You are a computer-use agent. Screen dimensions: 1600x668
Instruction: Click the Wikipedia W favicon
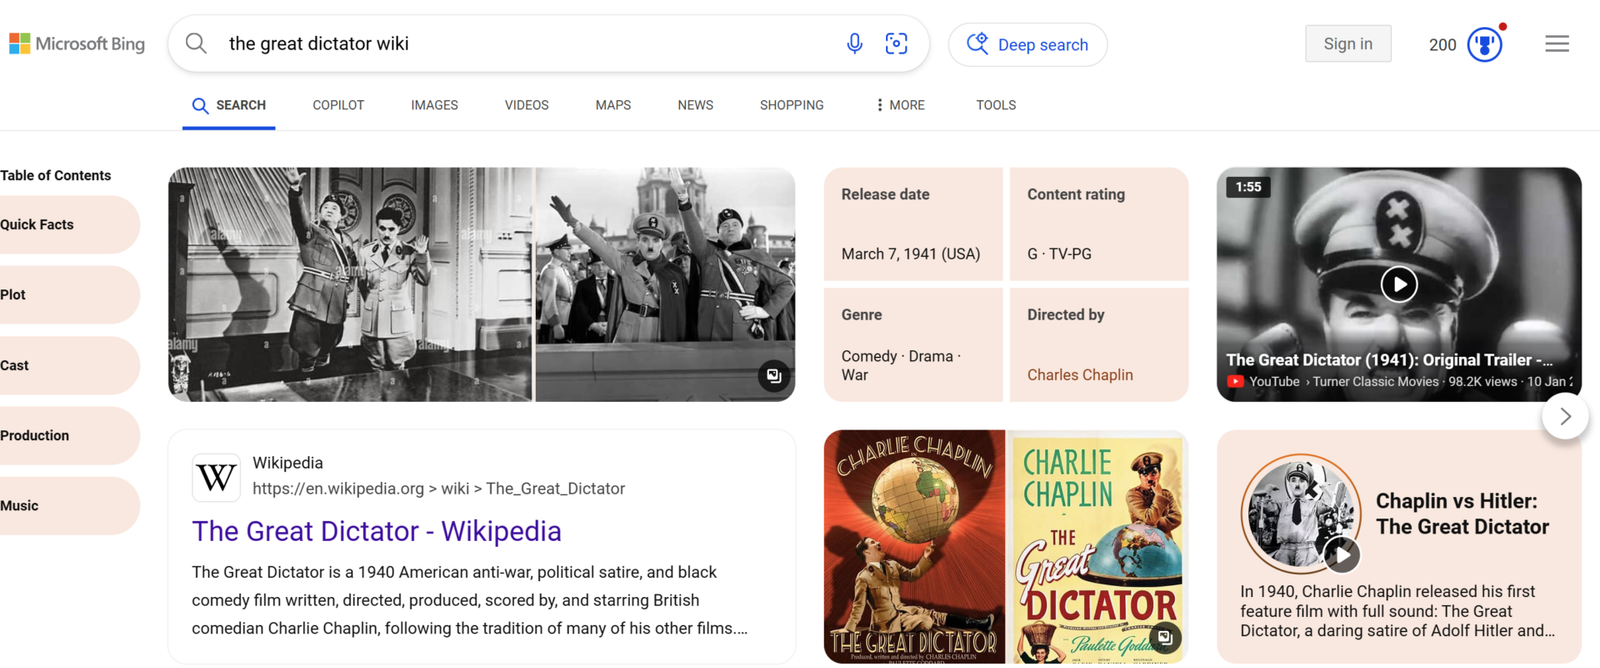216,477
